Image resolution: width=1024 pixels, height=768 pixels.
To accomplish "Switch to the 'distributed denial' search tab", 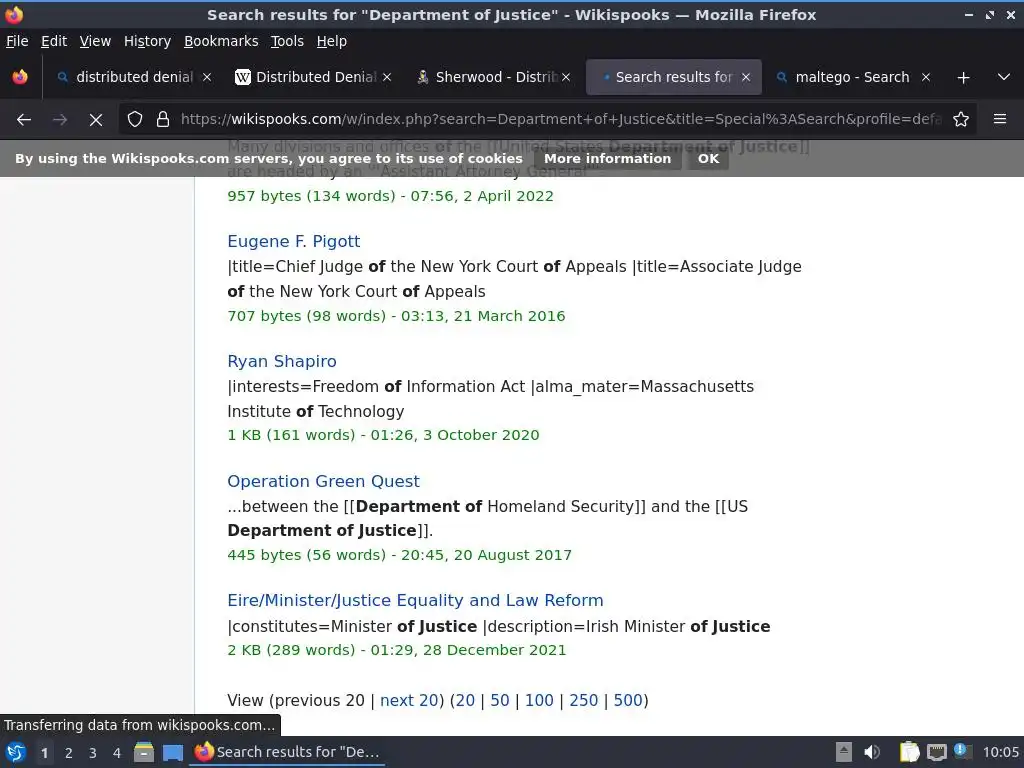I will click(x=134, y=77).
